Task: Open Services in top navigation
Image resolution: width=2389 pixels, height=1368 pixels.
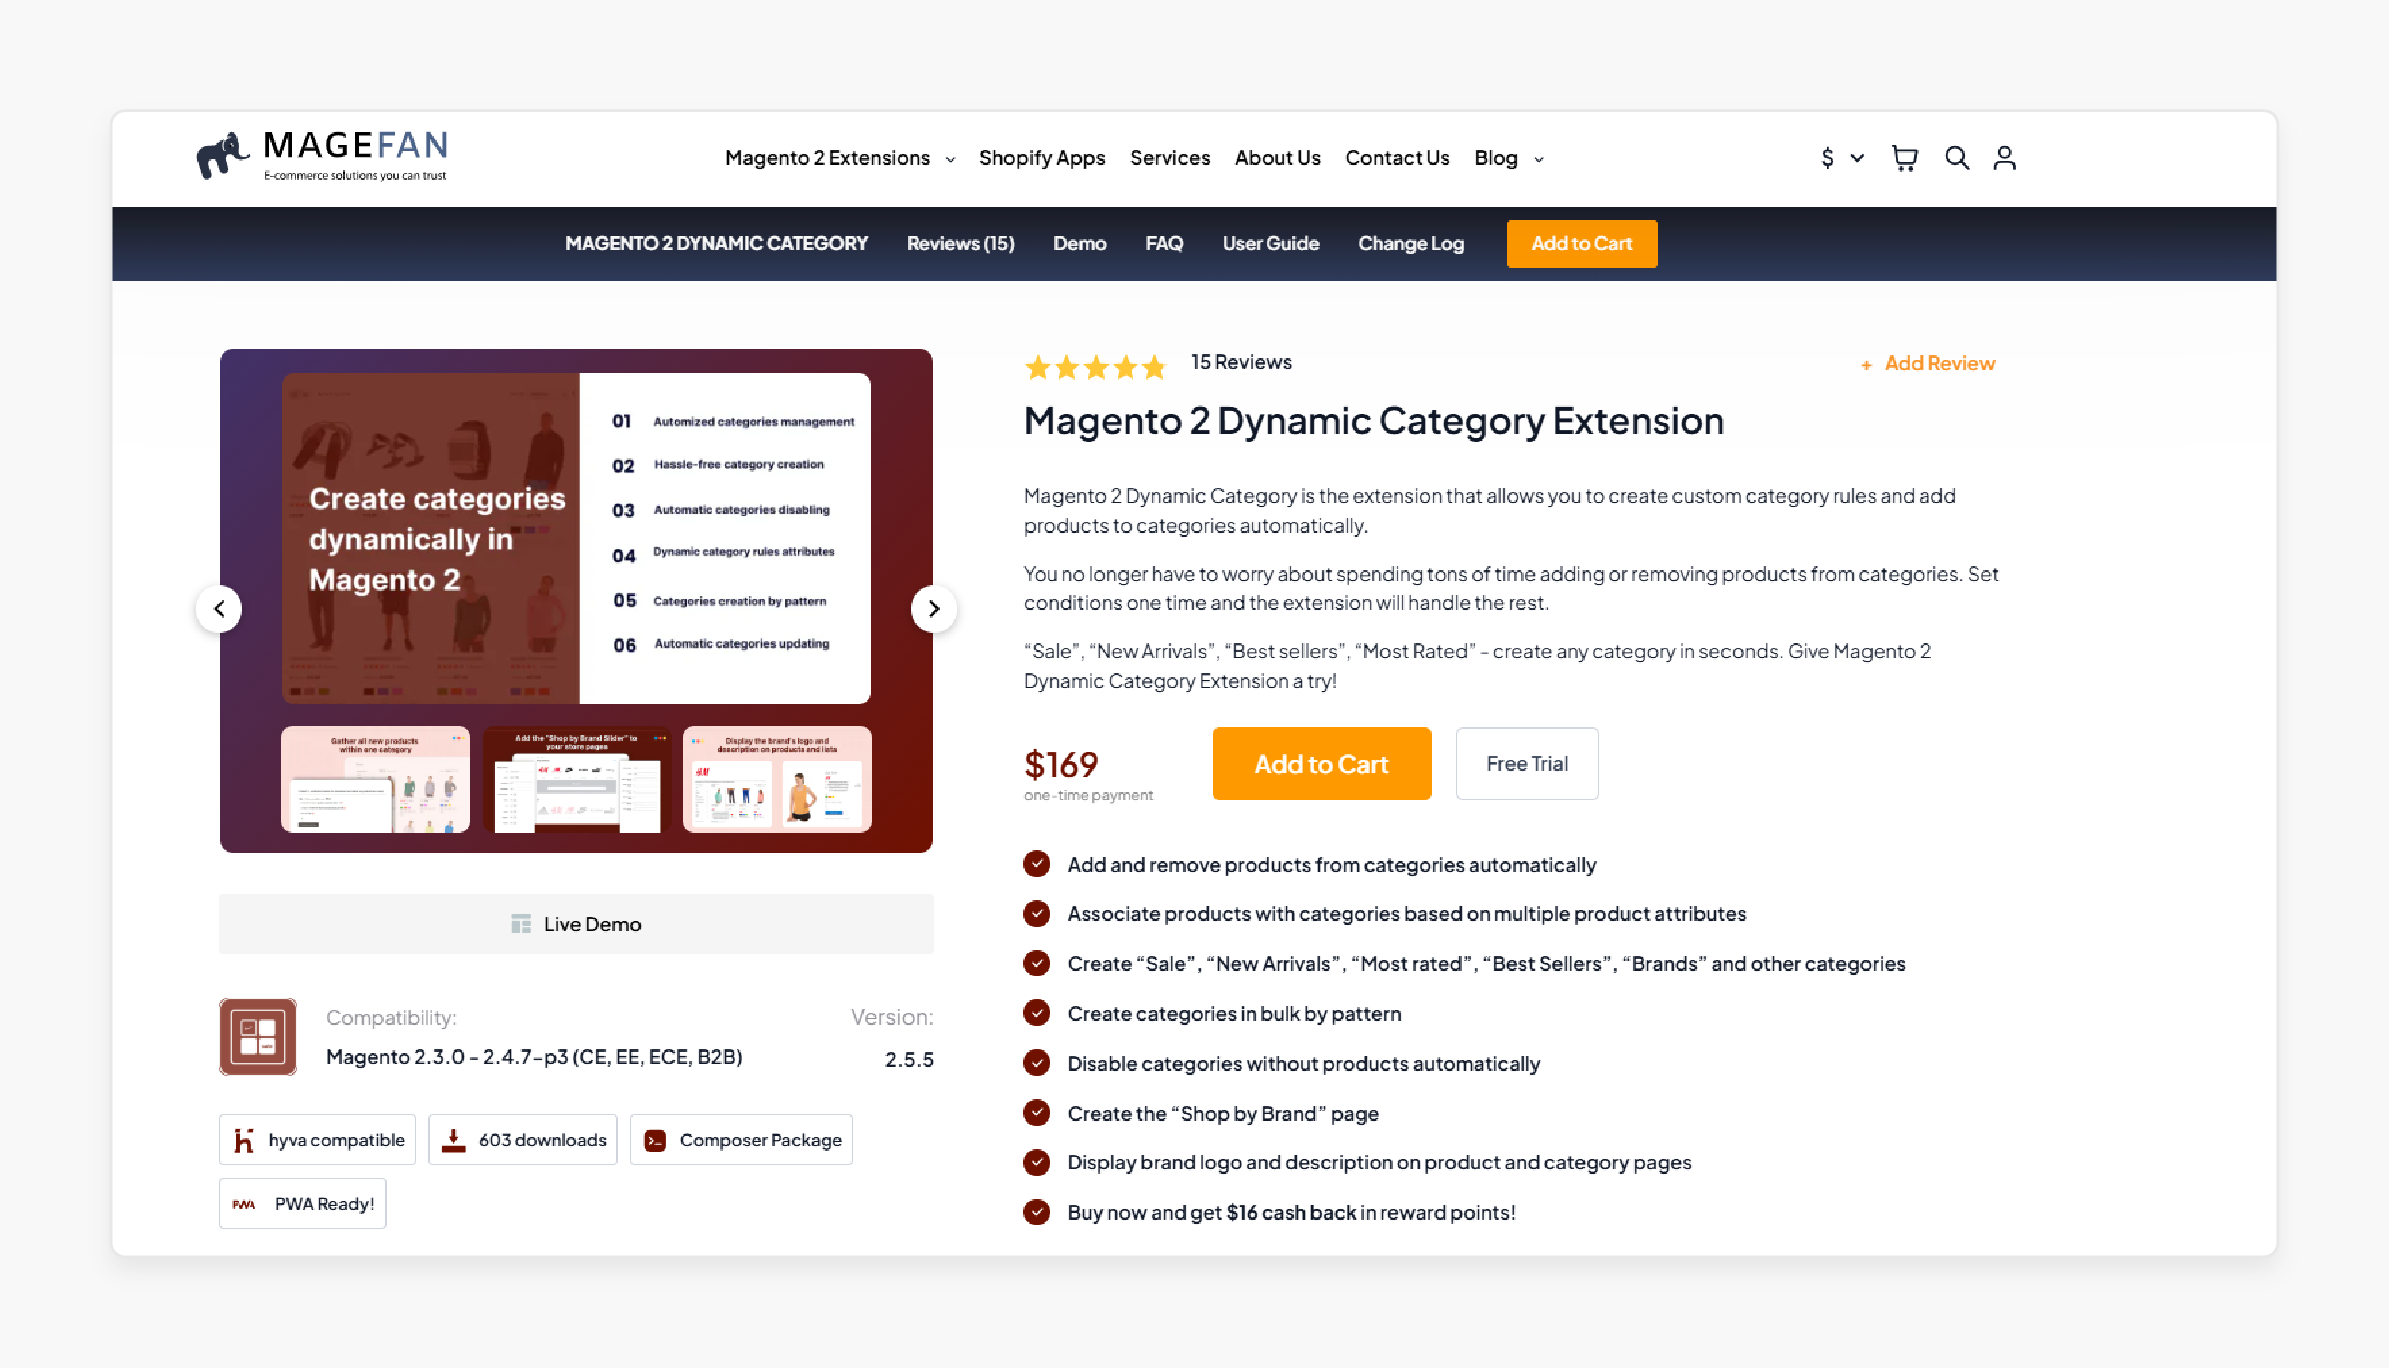Action: point(1170,158)
